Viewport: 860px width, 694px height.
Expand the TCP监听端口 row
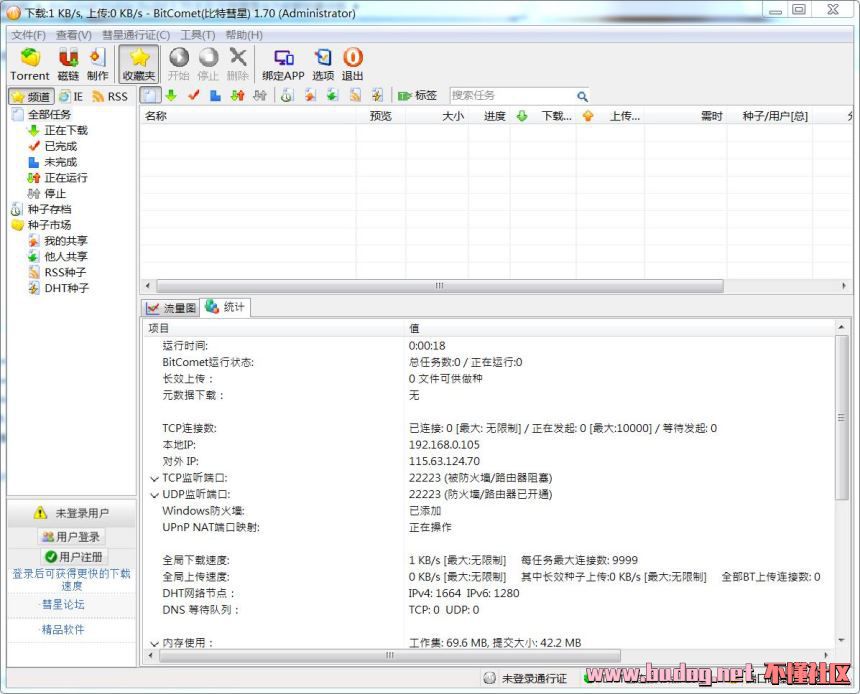[155, 479]
